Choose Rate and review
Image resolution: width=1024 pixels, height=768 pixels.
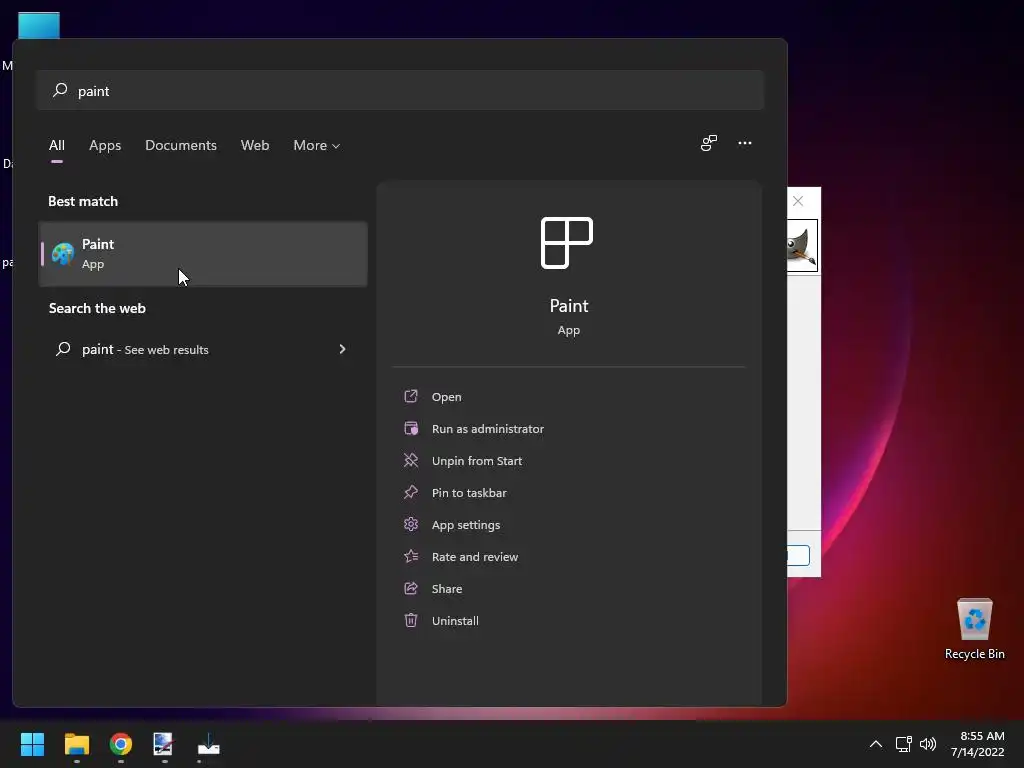coord(475,557)
